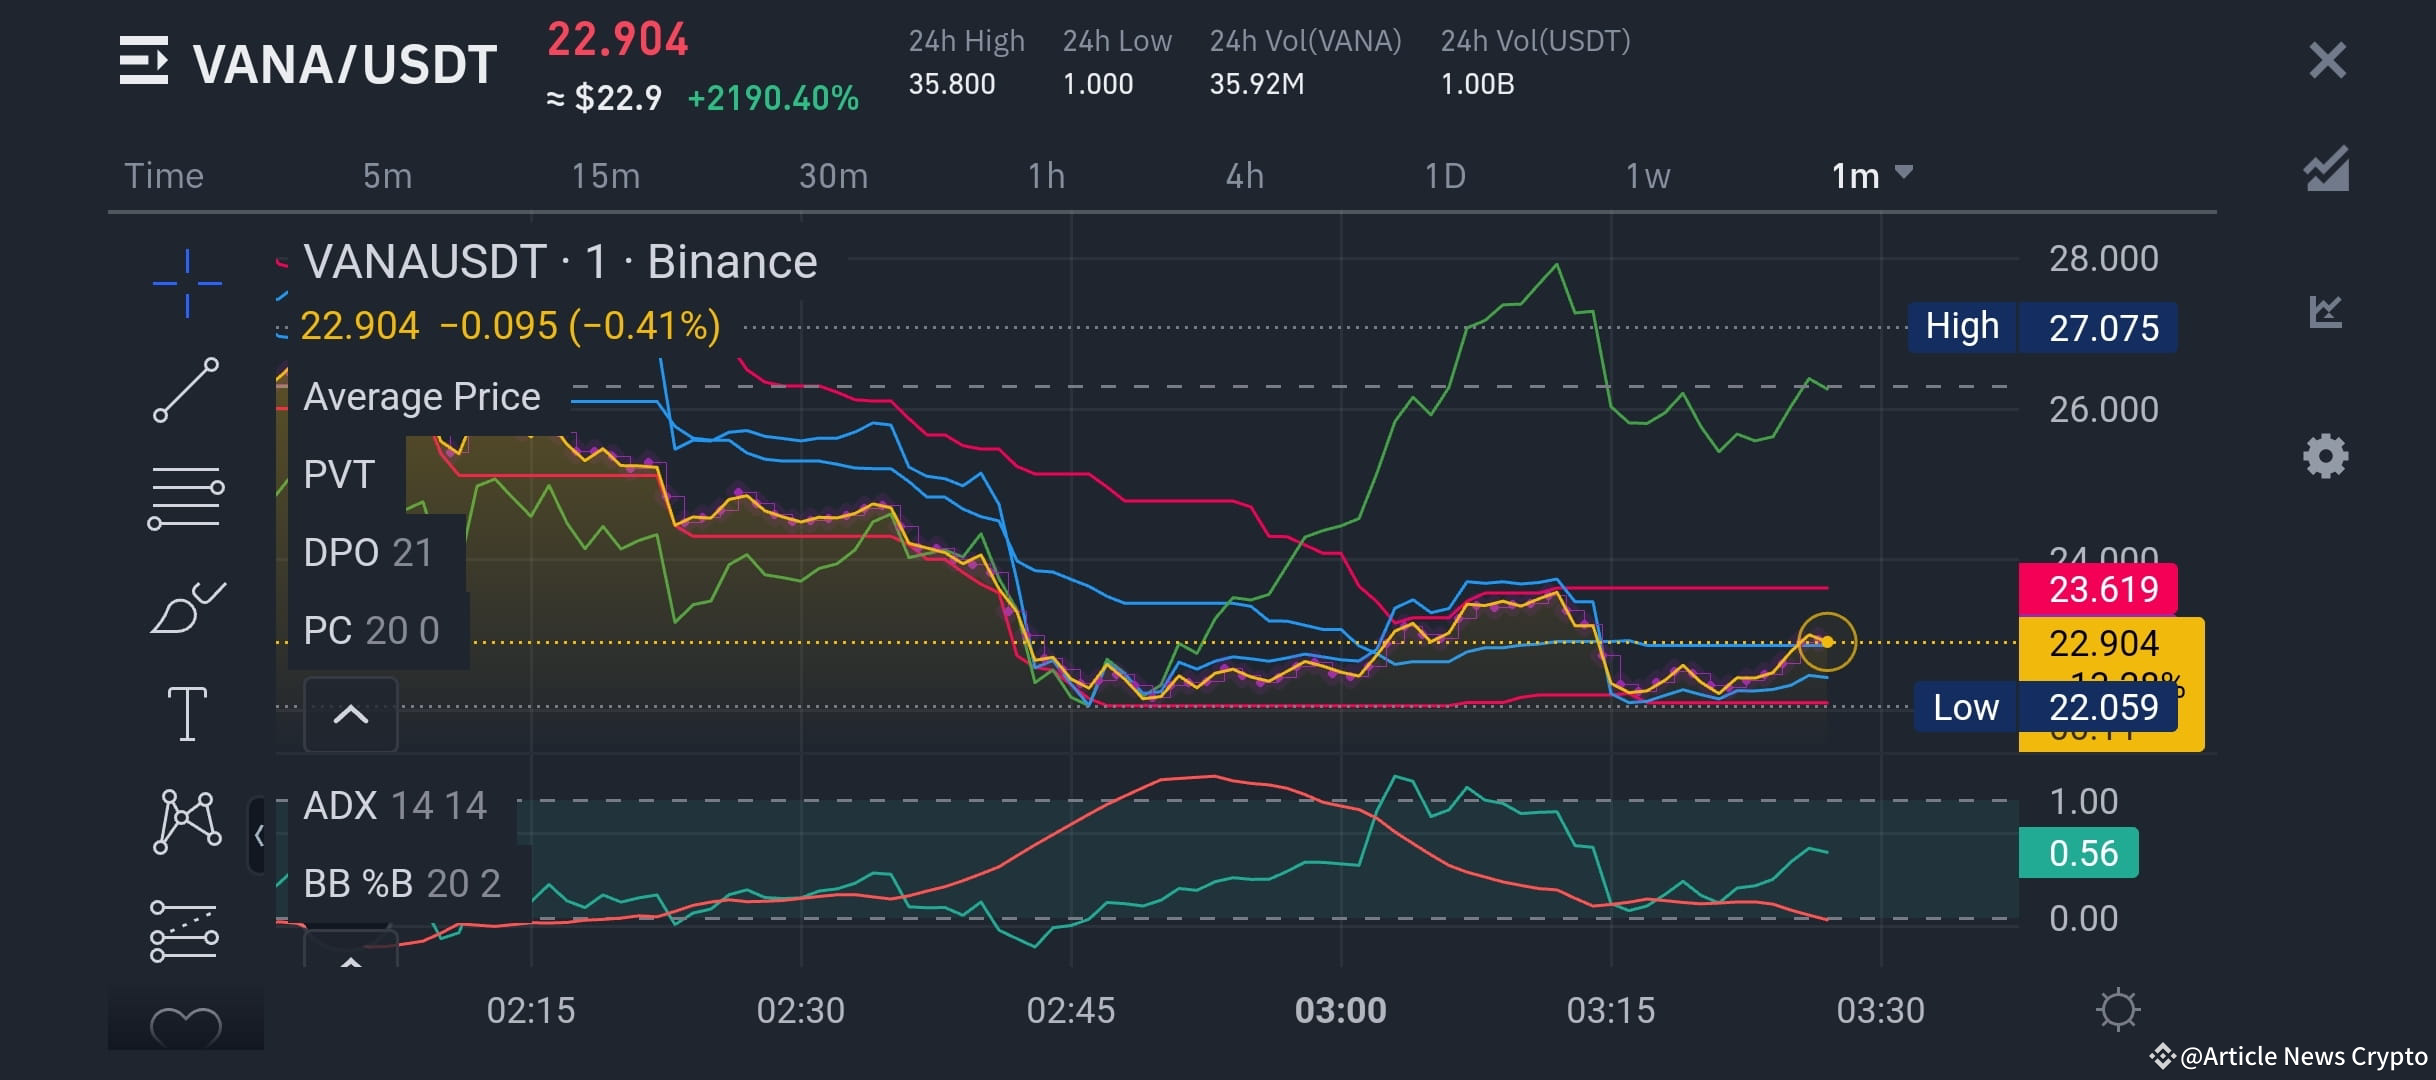Collapse the price indicator legend panel

click(x=352, y=714)
